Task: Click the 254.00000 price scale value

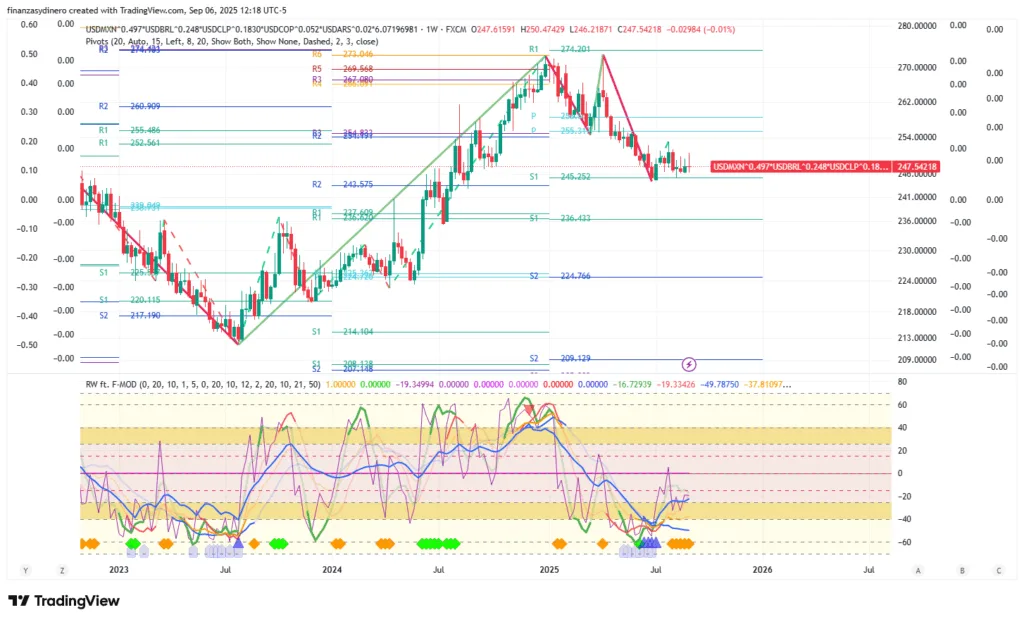Action: 917,137
